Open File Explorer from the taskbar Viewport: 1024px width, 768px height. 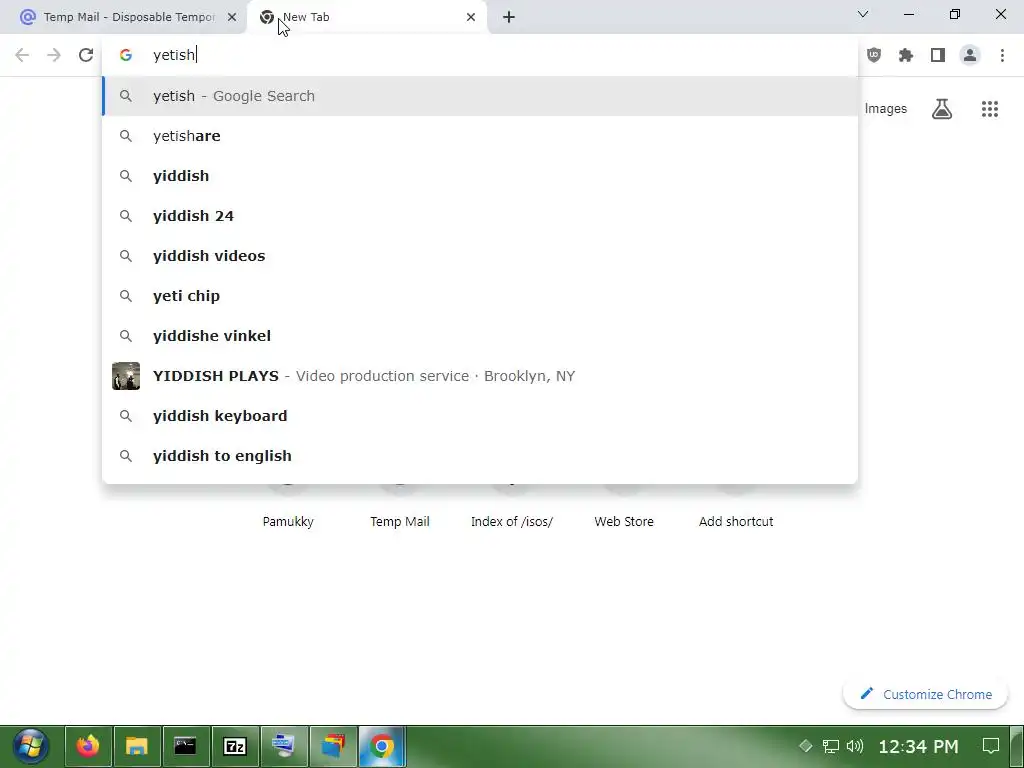coord(136,746)
